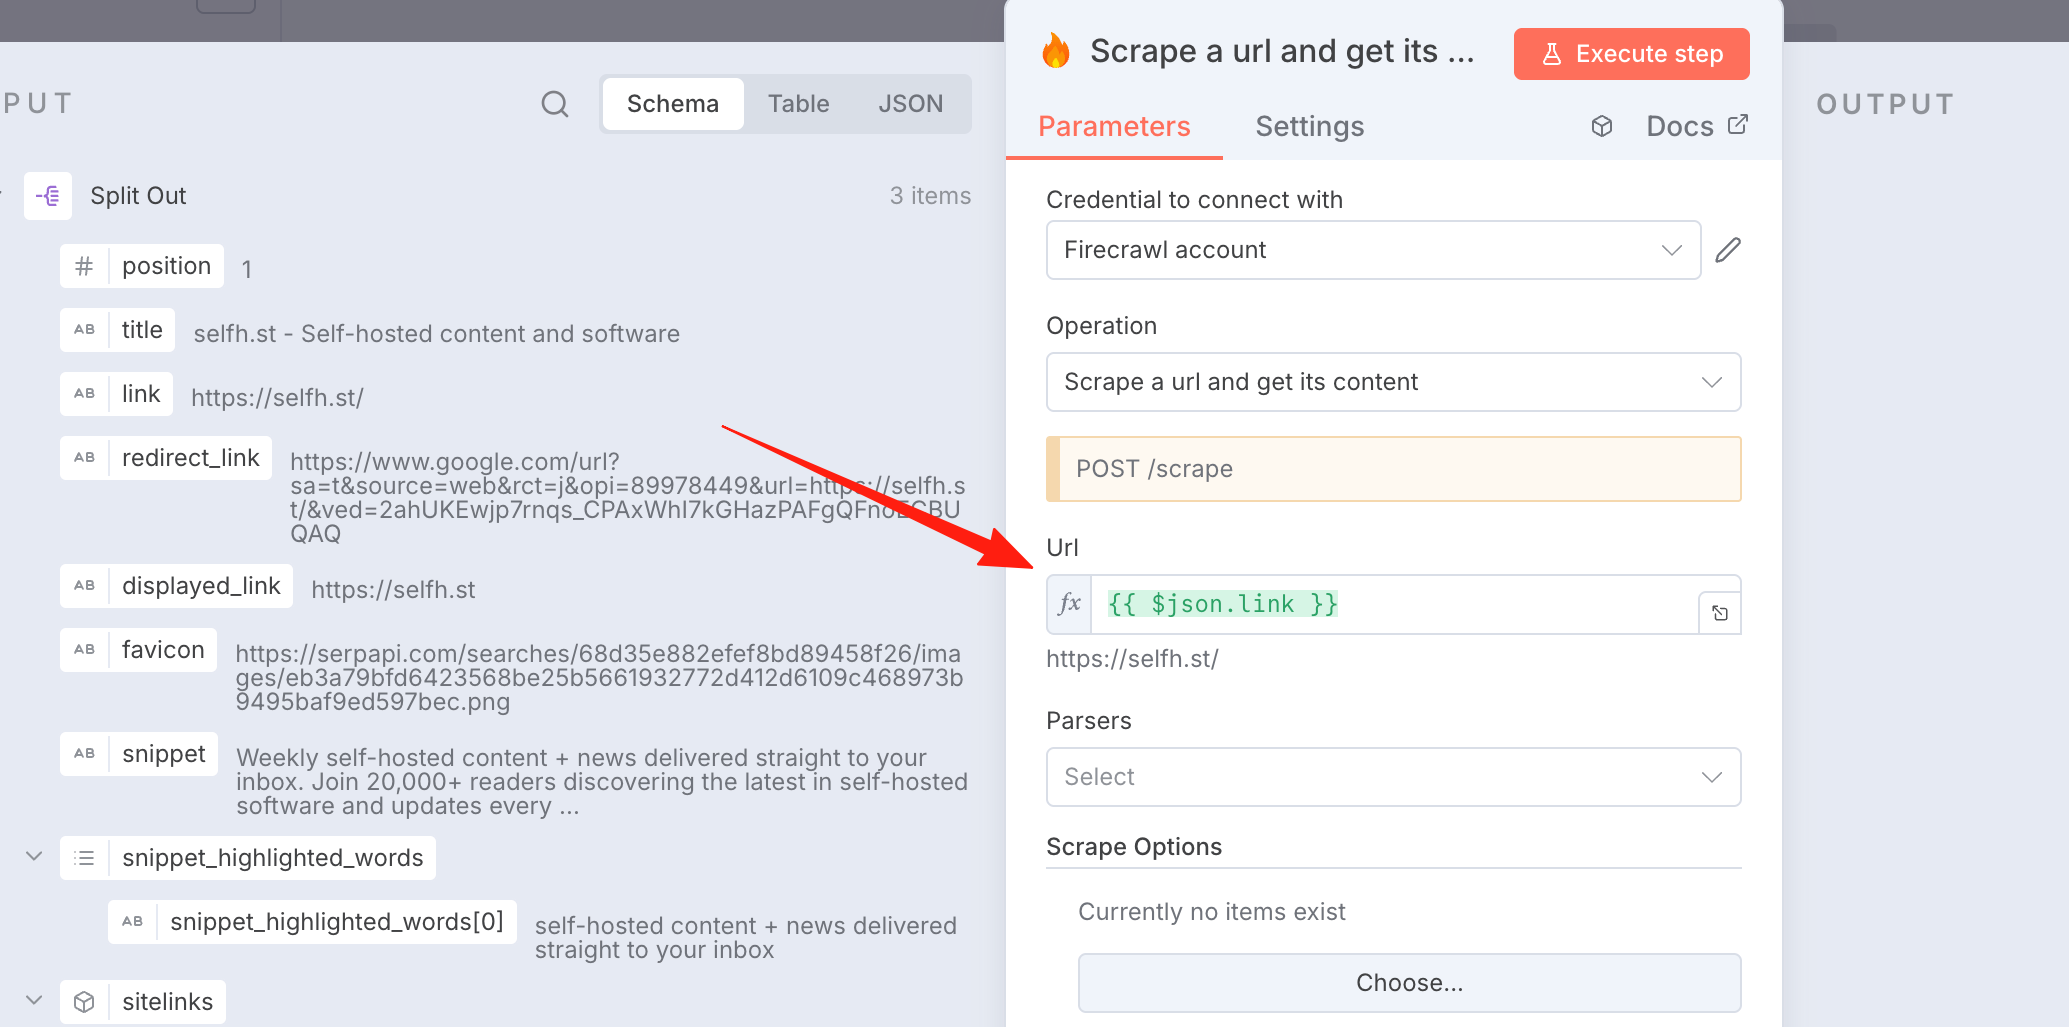Click the list icon beside snippet_highlighted_words
This screenshot has height=1028, width=2070.
(x=85, y=858)
